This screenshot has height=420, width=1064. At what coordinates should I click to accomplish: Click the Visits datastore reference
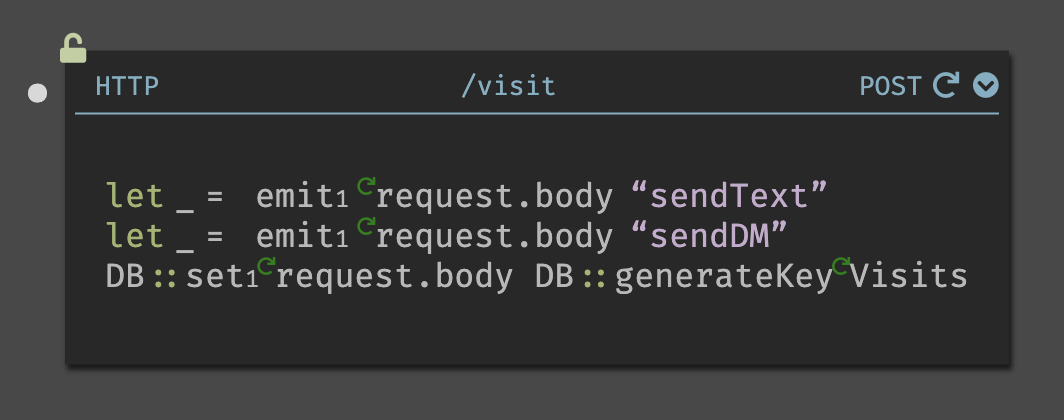tap(909, 278)
